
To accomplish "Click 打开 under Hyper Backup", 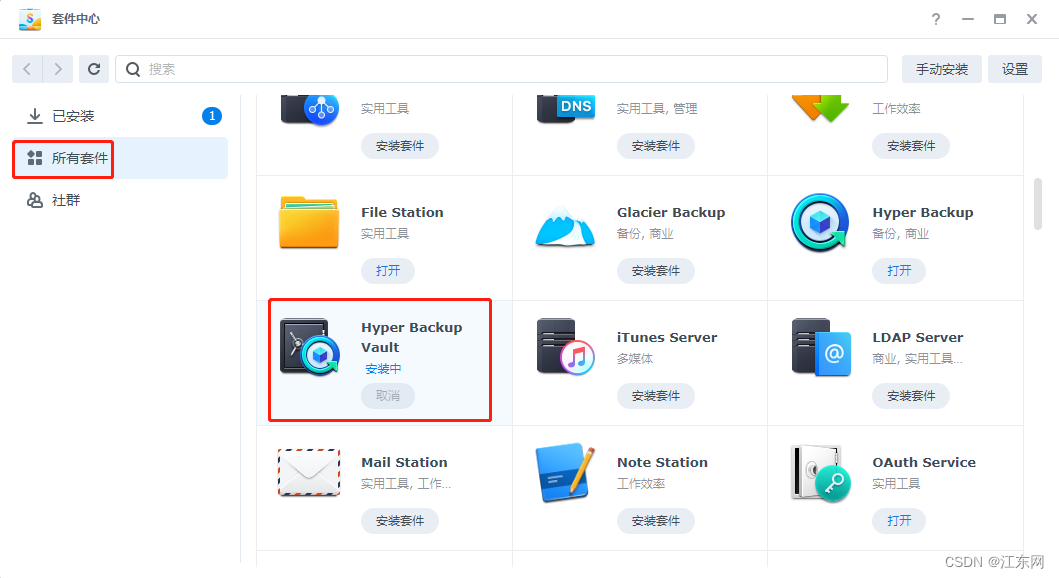I will [899, 271].
